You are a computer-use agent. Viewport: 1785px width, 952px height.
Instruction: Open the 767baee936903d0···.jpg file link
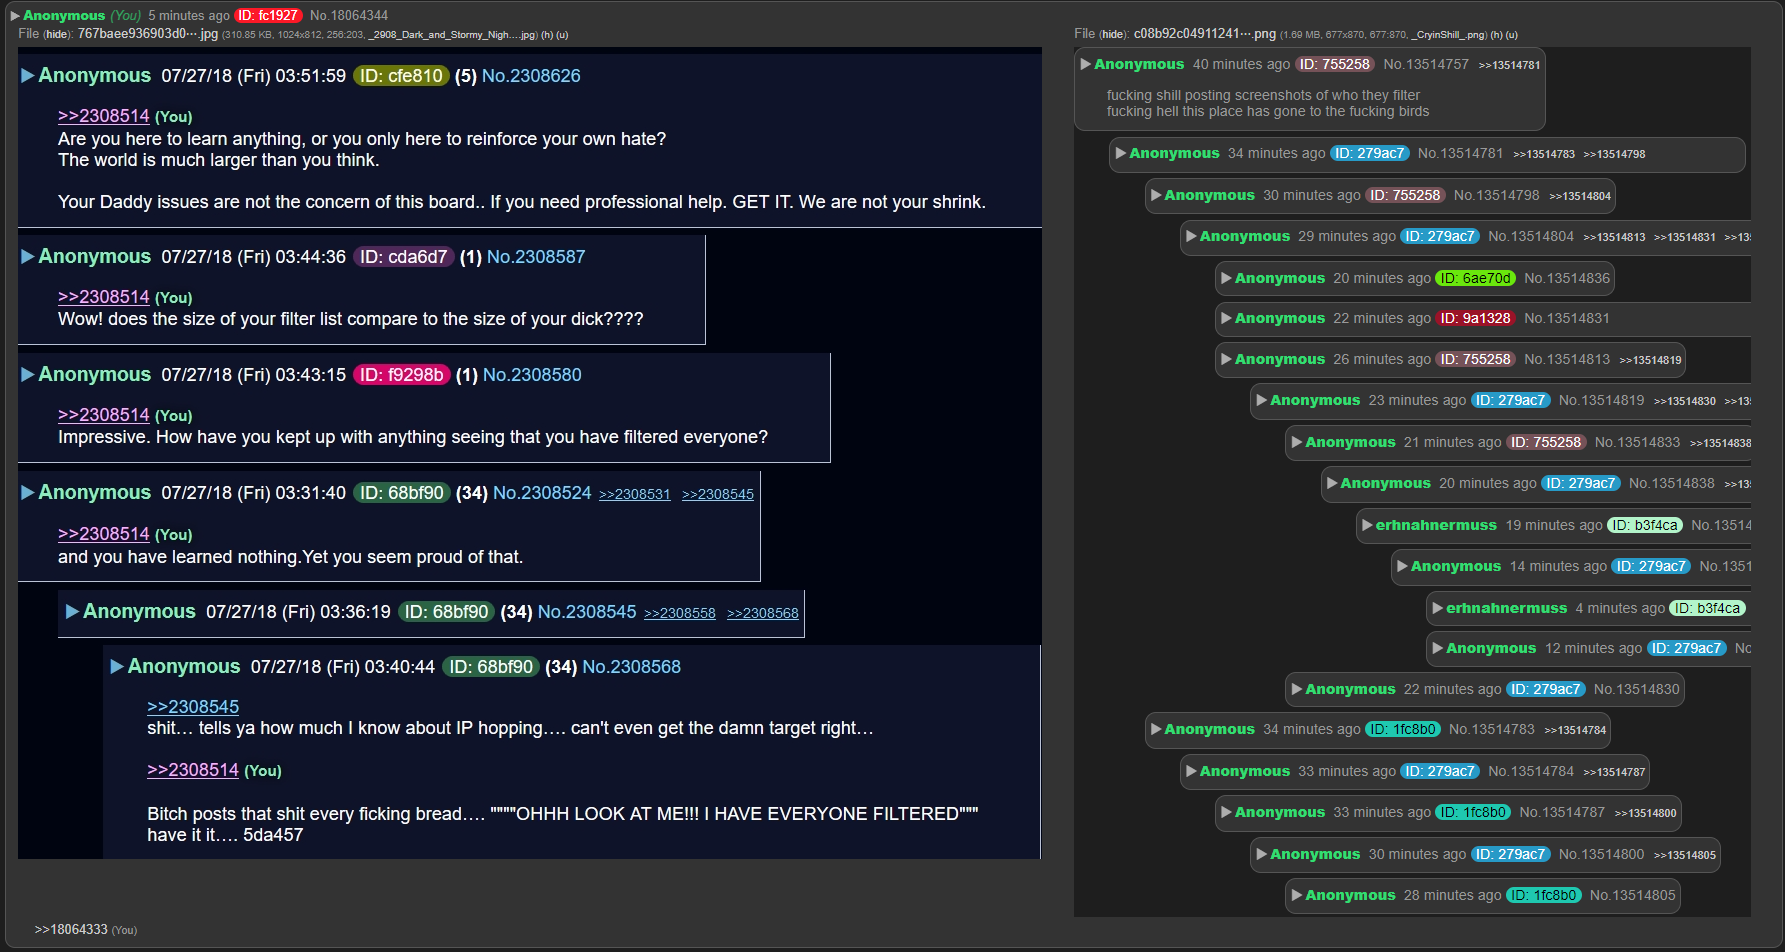(x=148, y=34)
